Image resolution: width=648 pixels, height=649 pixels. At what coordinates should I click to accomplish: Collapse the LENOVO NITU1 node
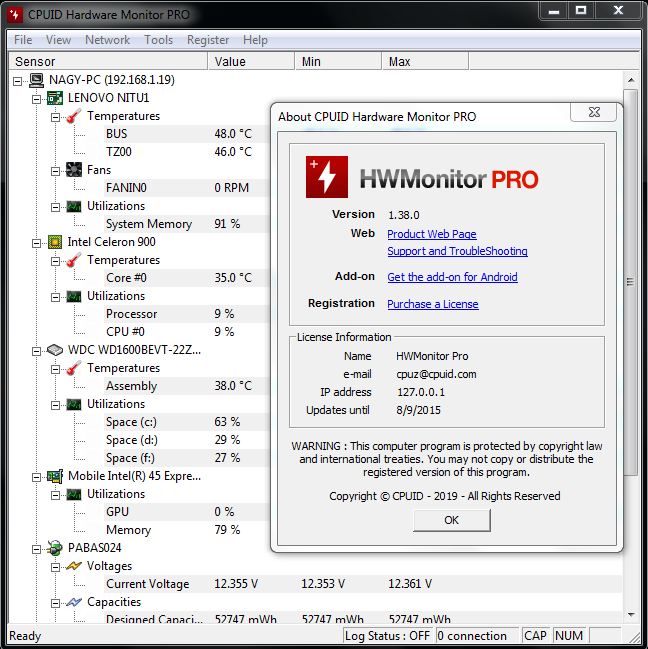click(36, 99)
